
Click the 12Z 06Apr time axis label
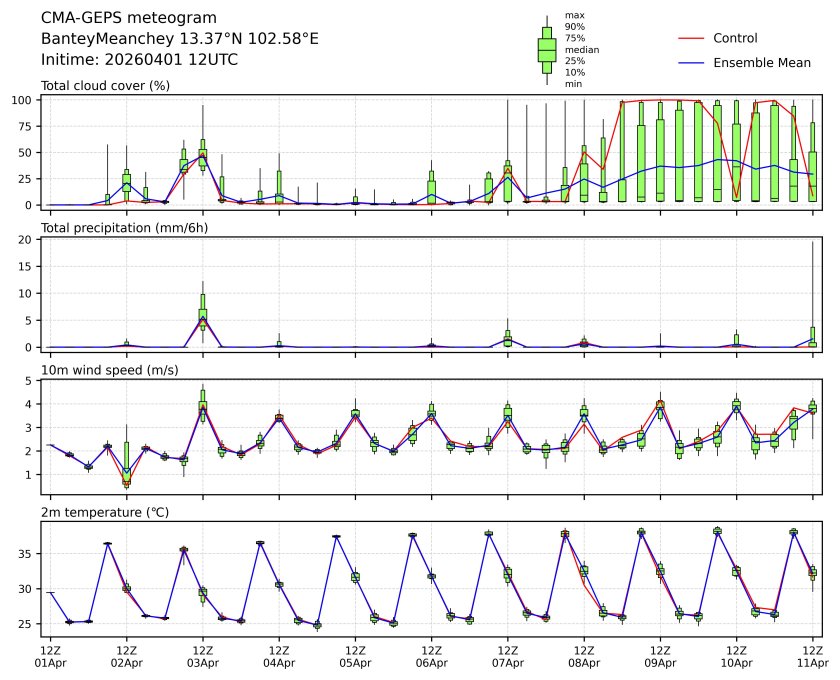431,656
